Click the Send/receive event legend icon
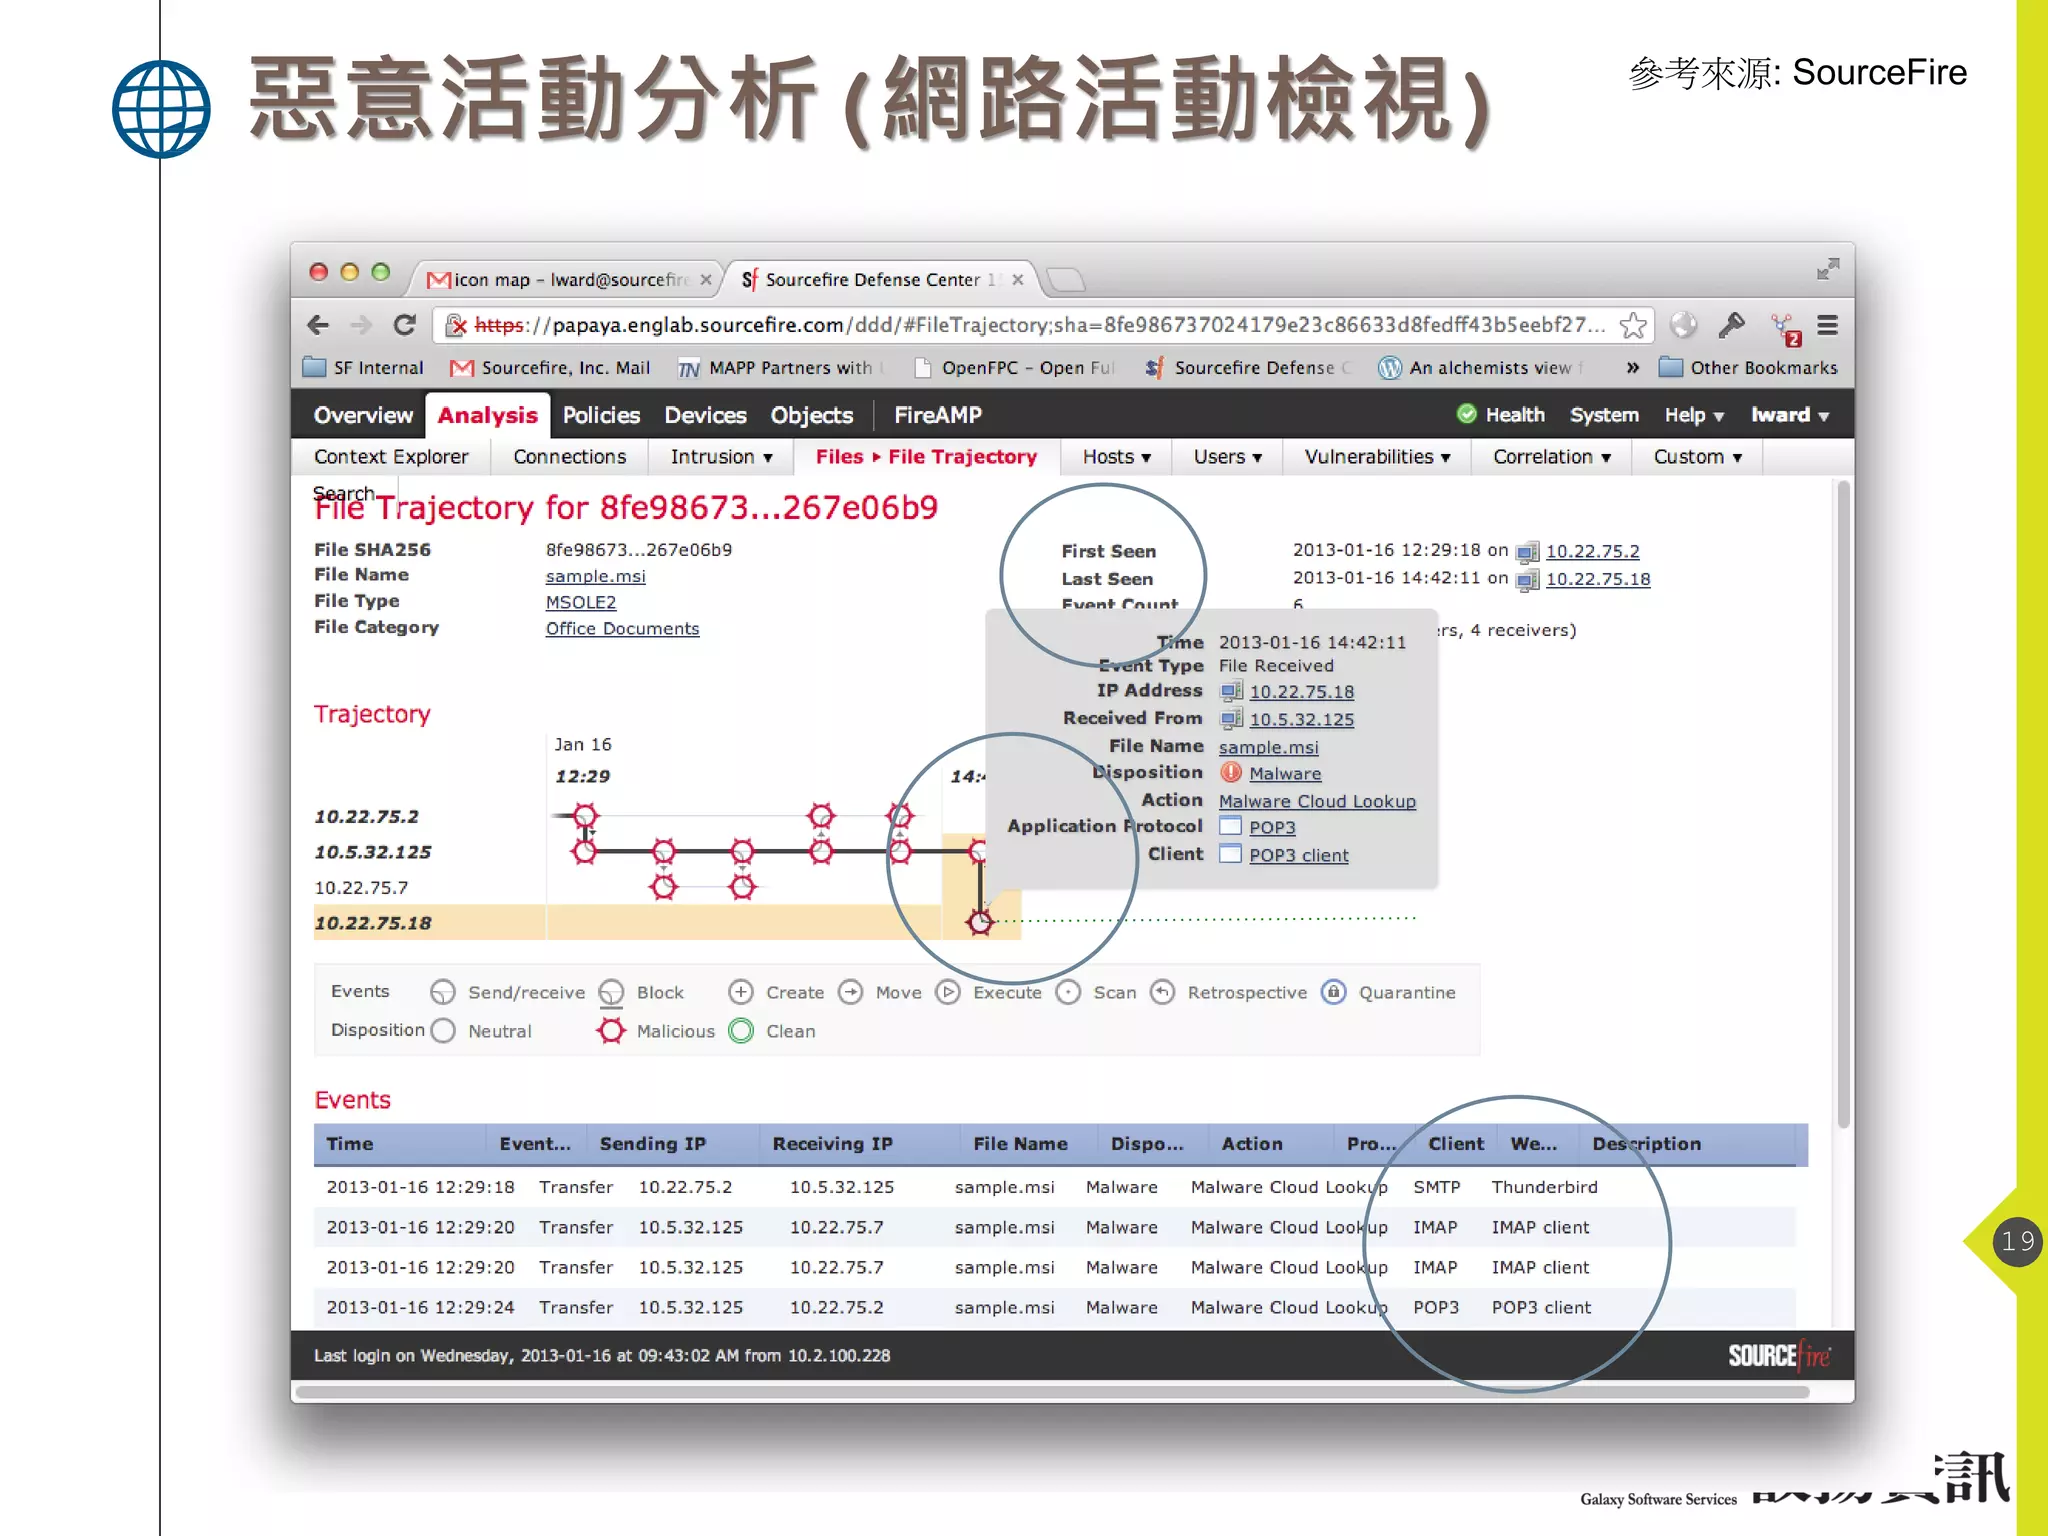2048x1536 pixels. 442,992
